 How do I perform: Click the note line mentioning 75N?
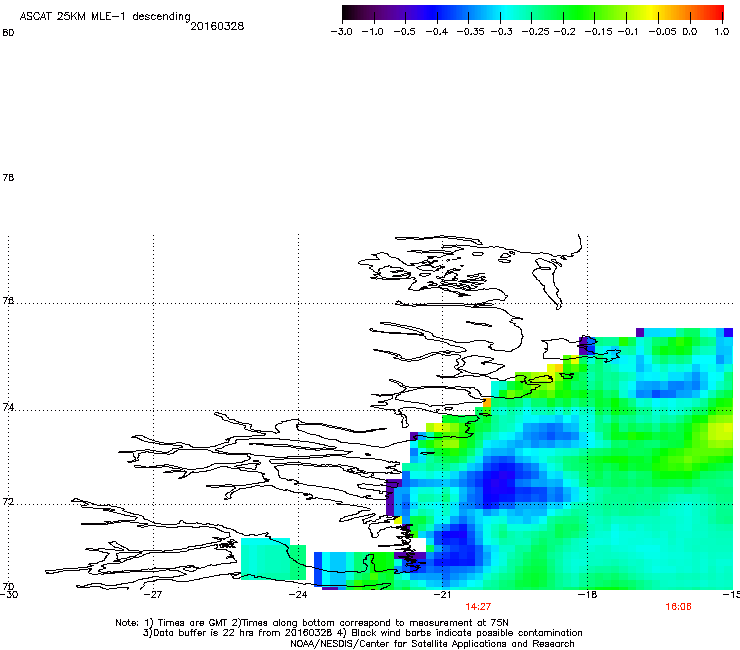point(312,623)
